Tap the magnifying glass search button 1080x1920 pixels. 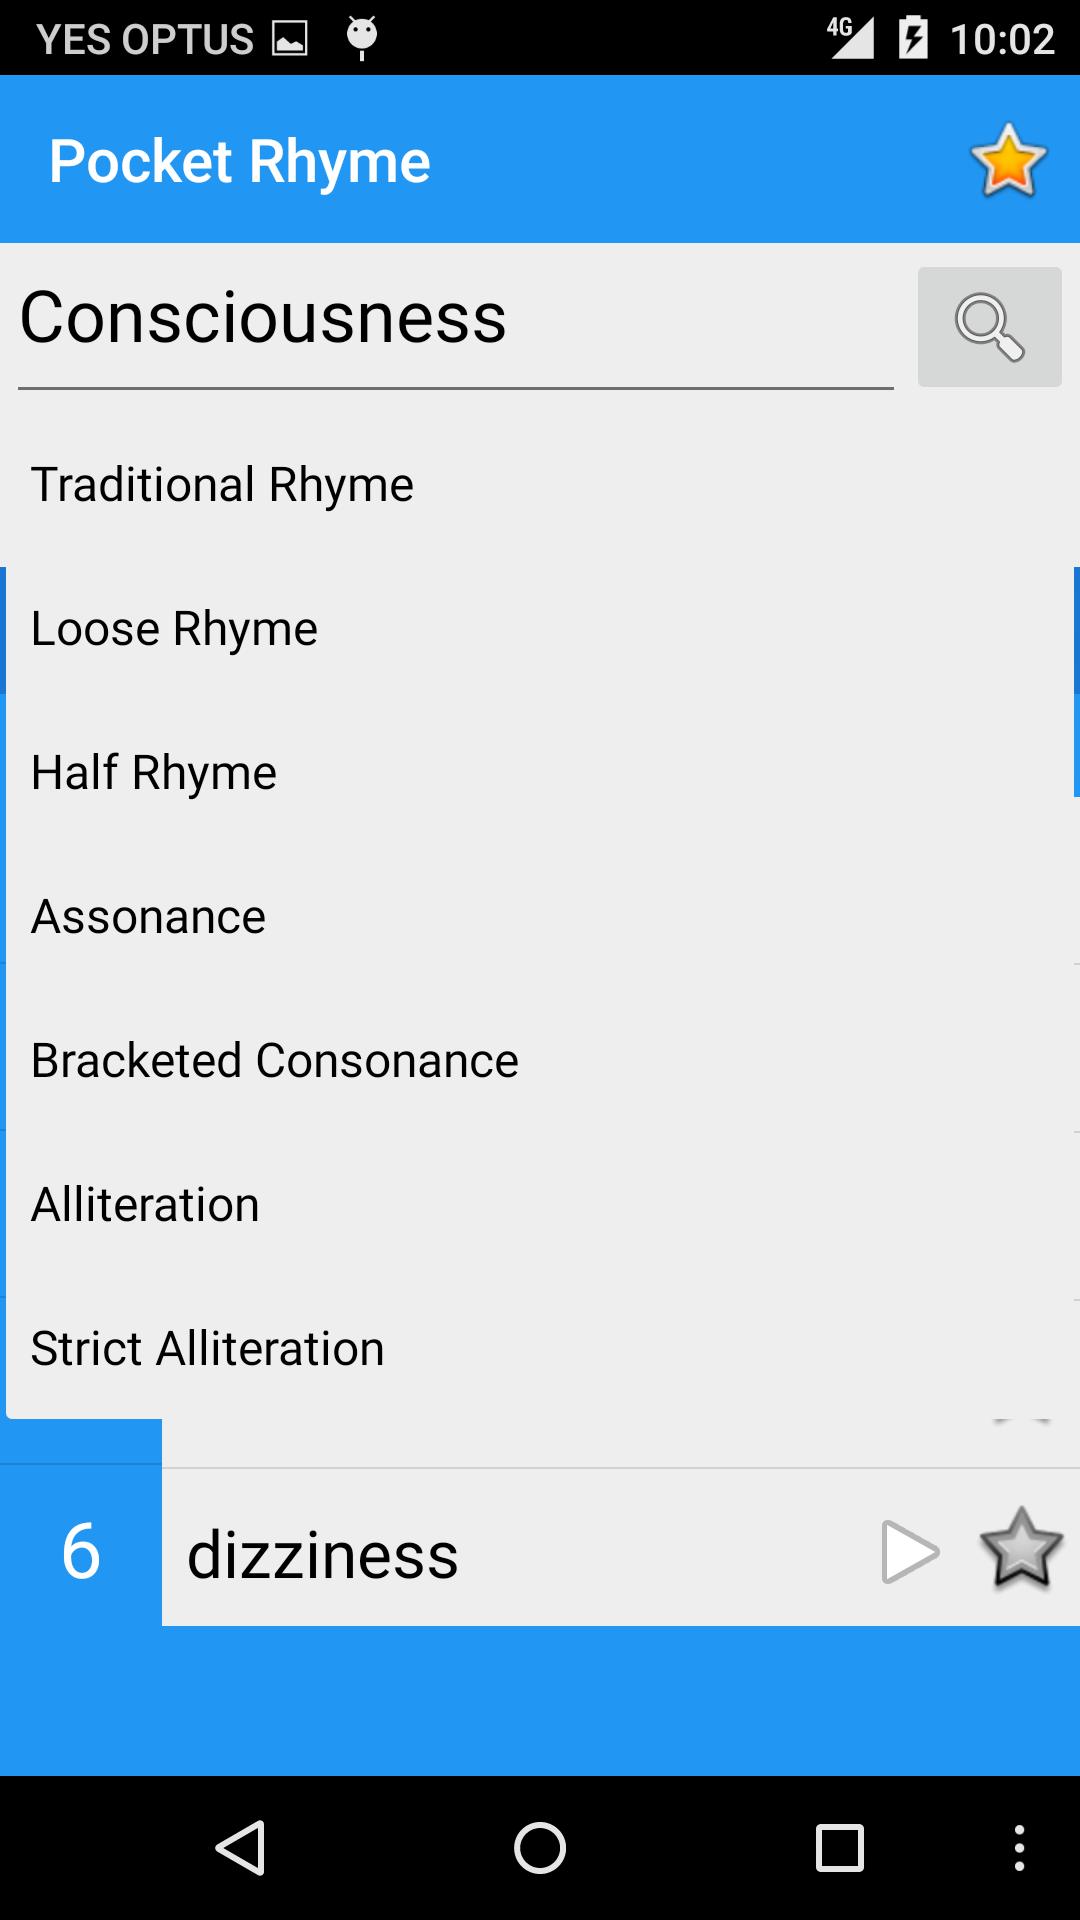tap(989, 327)
